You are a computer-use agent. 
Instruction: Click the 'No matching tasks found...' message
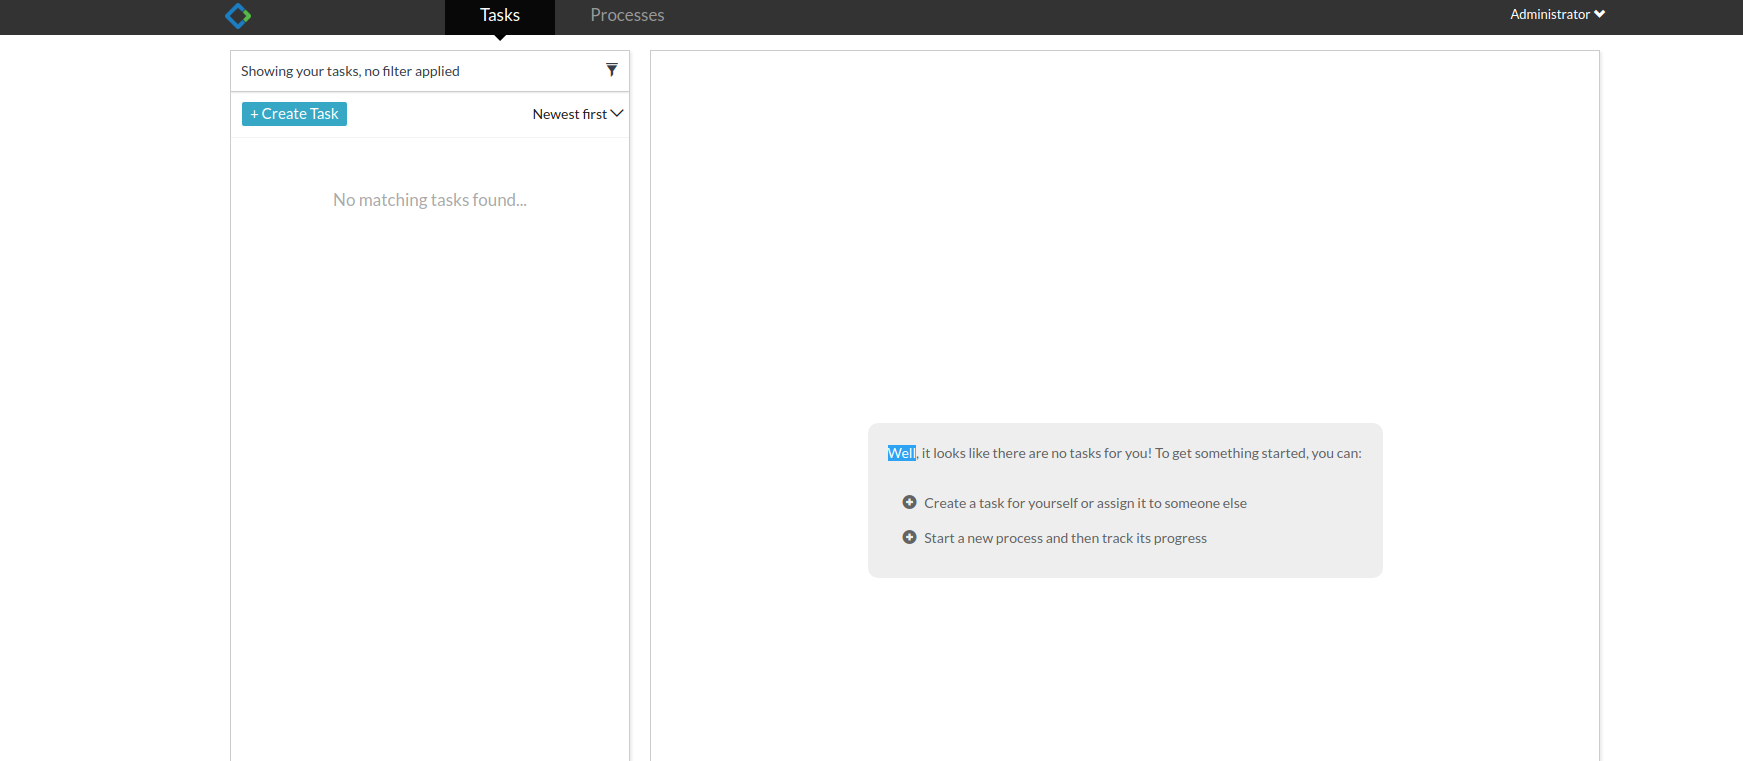430,200
